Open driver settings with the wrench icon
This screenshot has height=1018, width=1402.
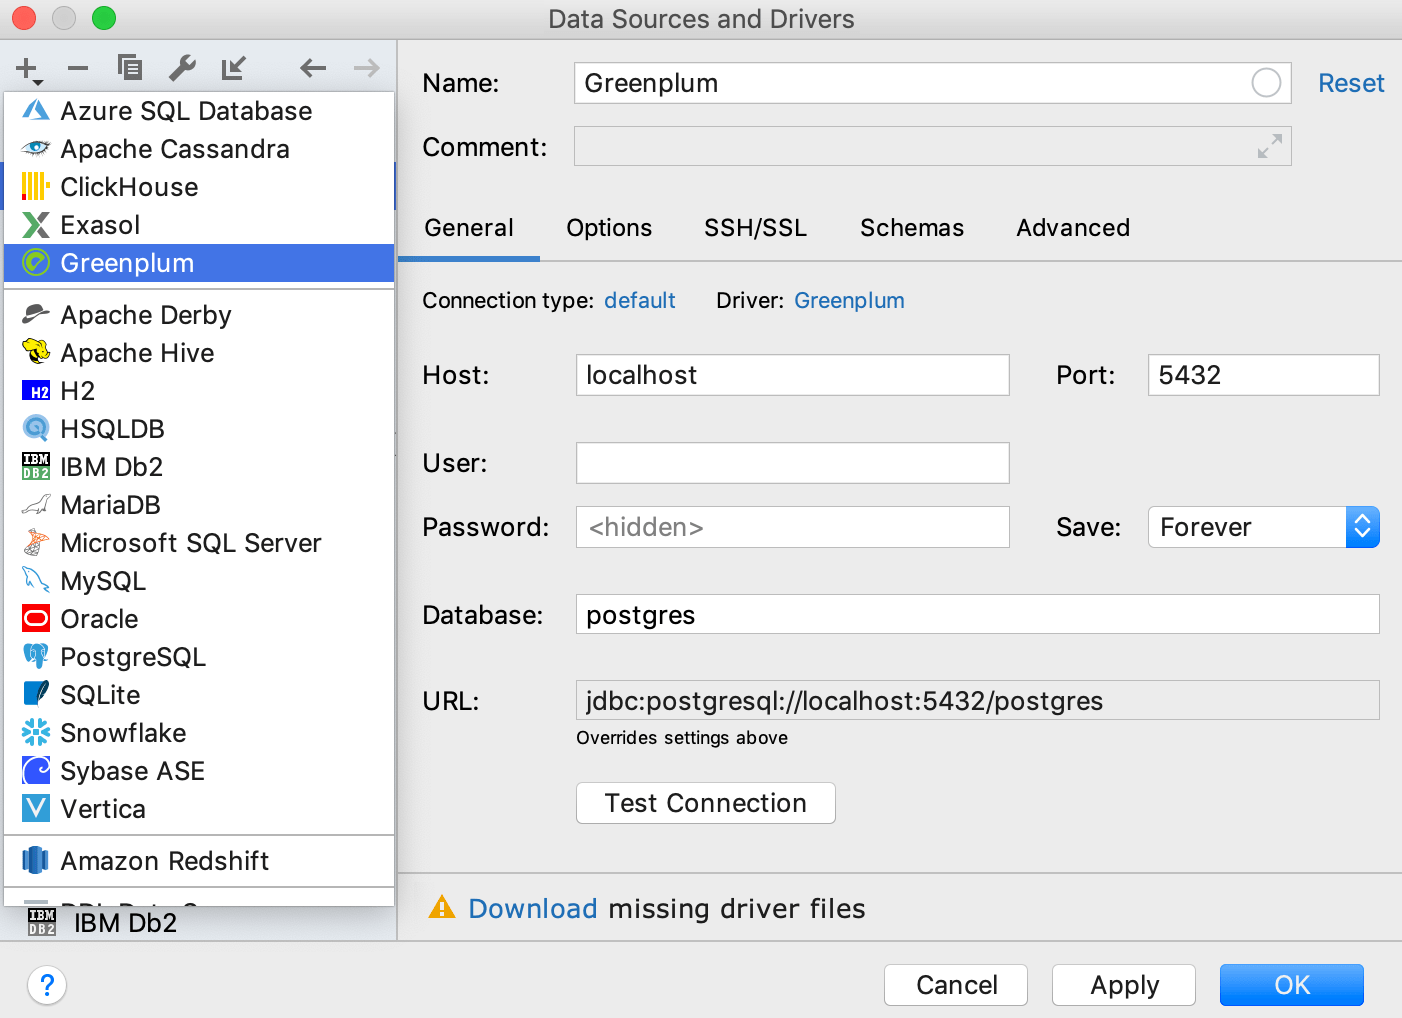tap(182, 68)
